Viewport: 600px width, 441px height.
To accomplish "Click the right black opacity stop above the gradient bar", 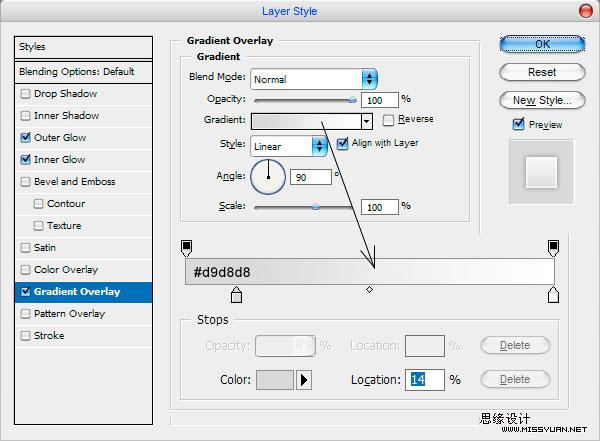I will pyautogui.click(x=553, y=248).
